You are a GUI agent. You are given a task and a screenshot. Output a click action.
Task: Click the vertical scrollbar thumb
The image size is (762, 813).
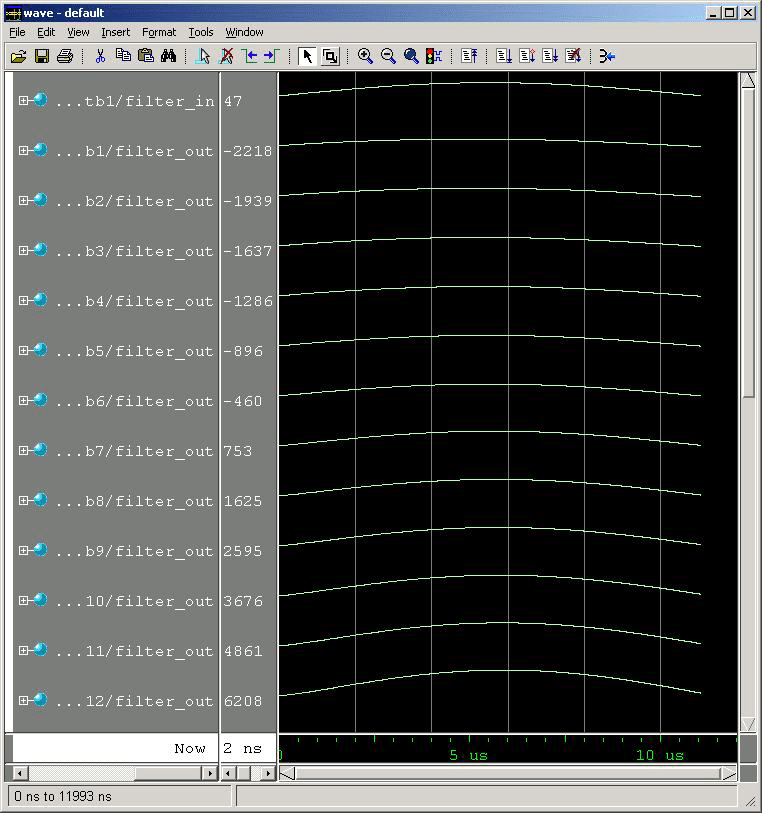coord(748,244)
